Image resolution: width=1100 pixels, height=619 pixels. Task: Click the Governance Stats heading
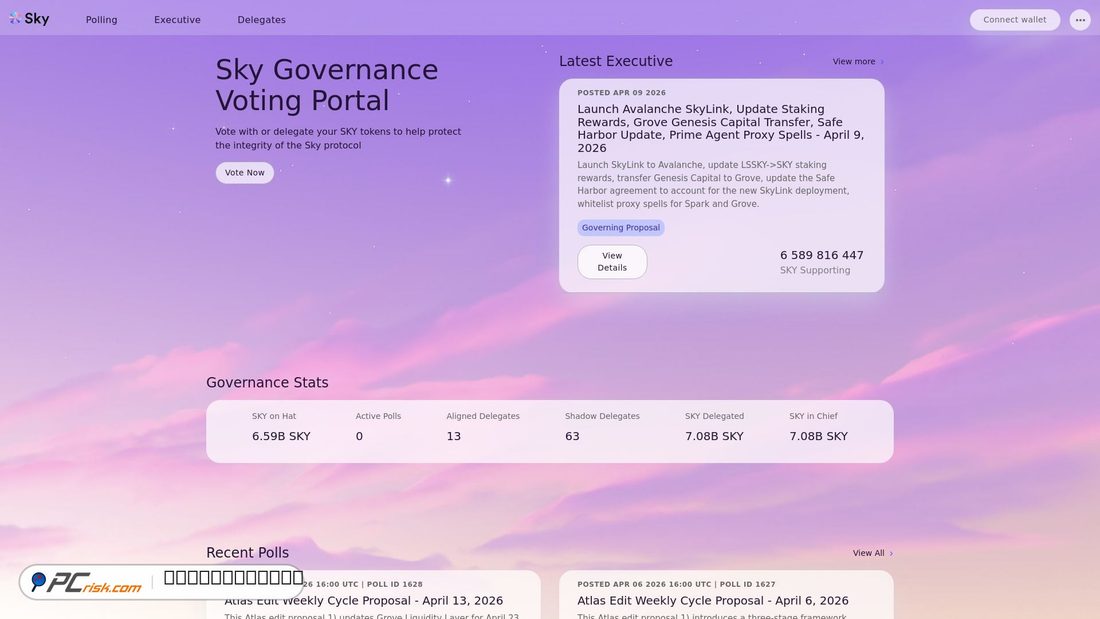[267, 382]
